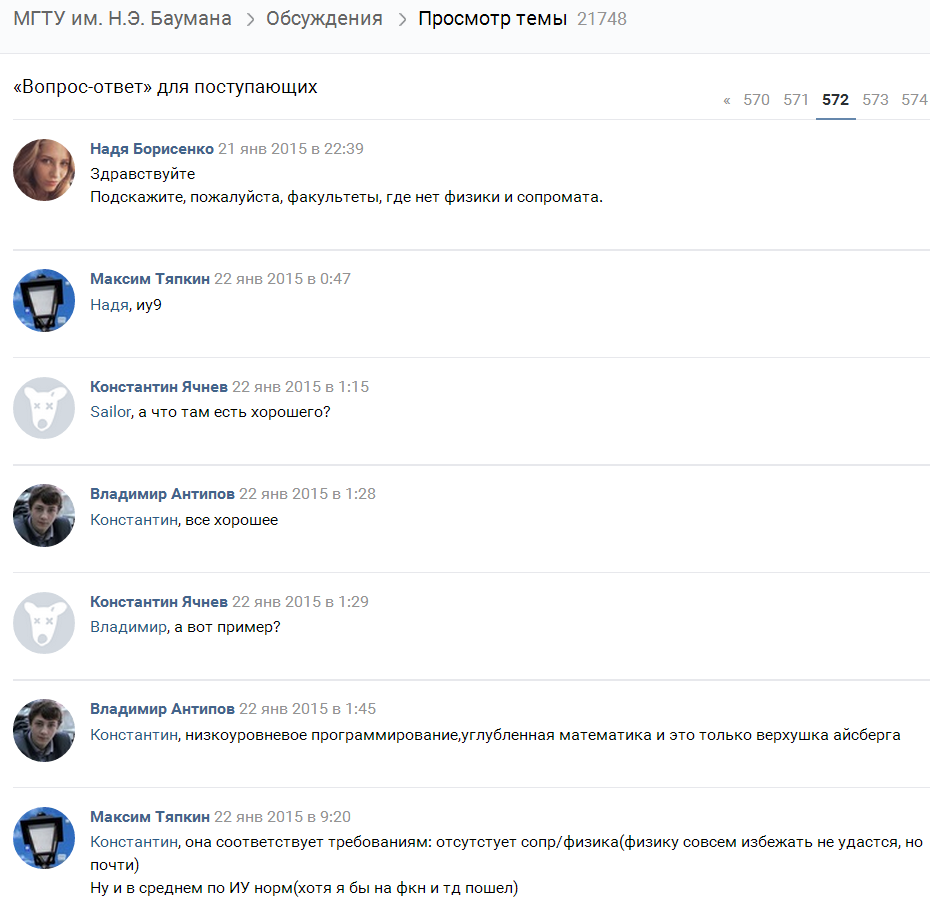Click the Sailor reply mention link

[x=110, y=412]
